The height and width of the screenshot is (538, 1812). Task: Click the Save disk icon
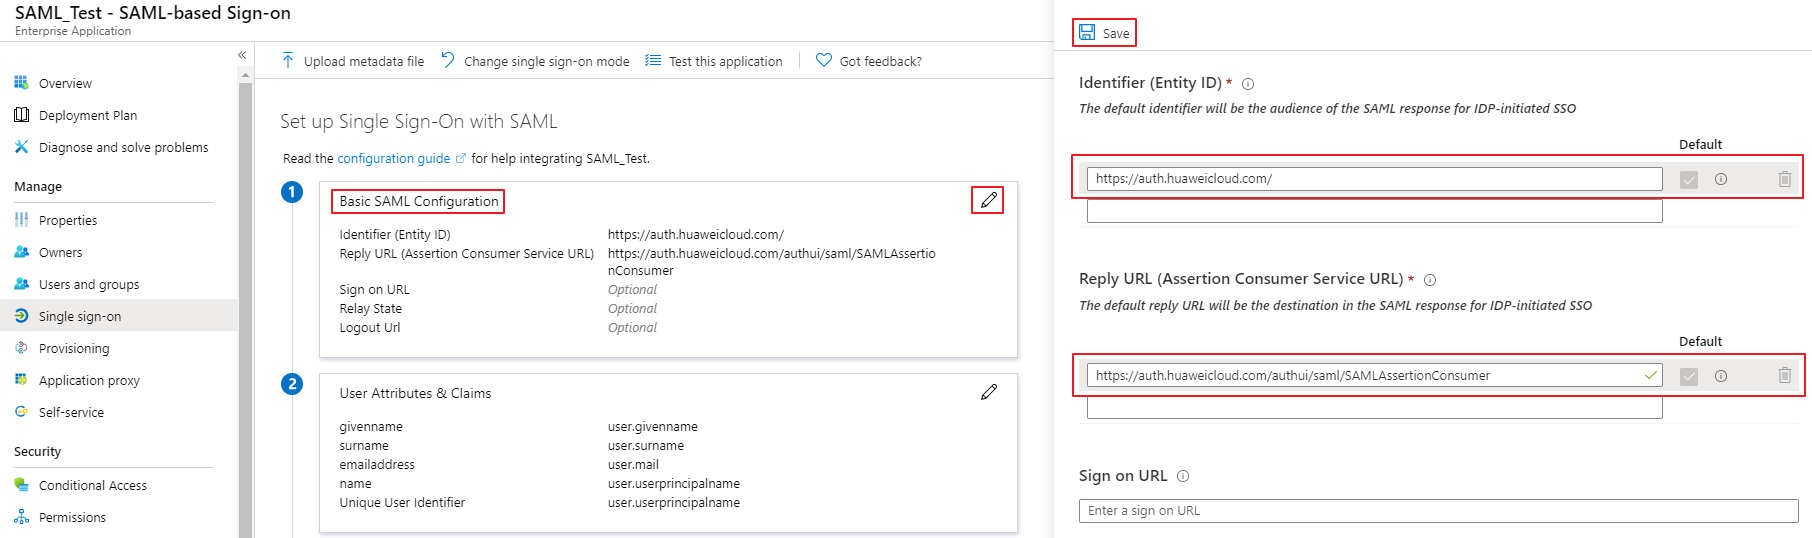(x=1087, y=33)
